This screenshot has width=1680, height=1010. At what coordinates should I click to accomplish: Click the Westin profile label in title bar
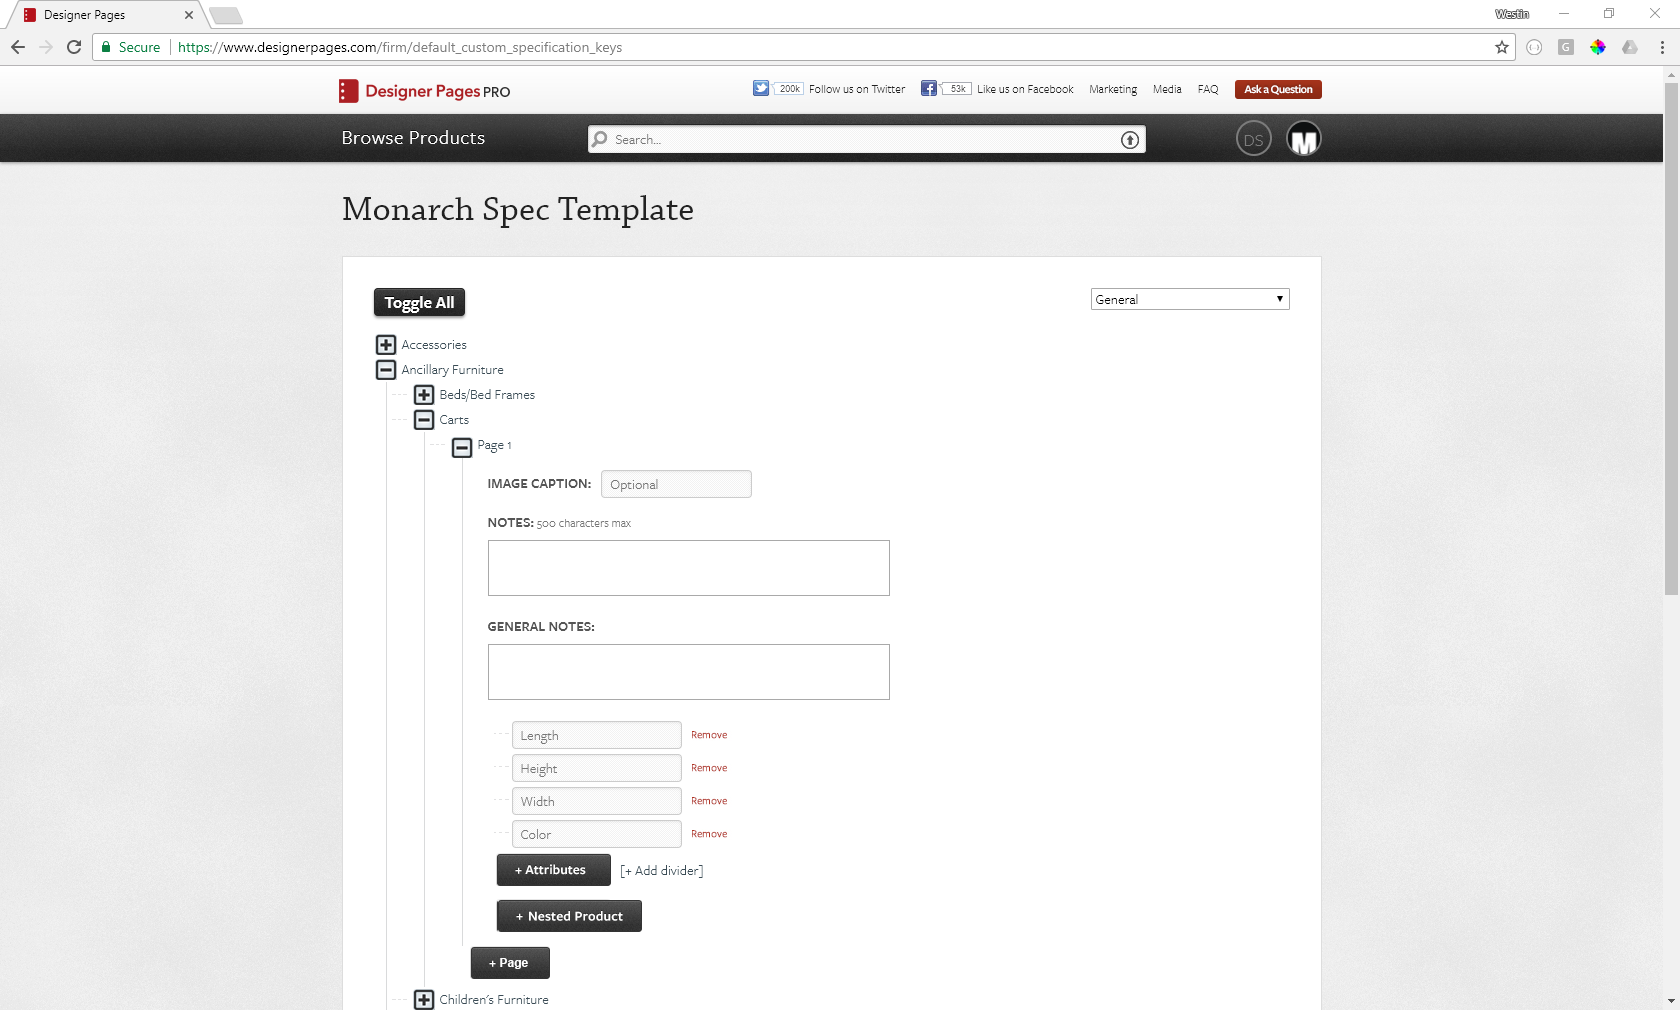coord(1512,14)
